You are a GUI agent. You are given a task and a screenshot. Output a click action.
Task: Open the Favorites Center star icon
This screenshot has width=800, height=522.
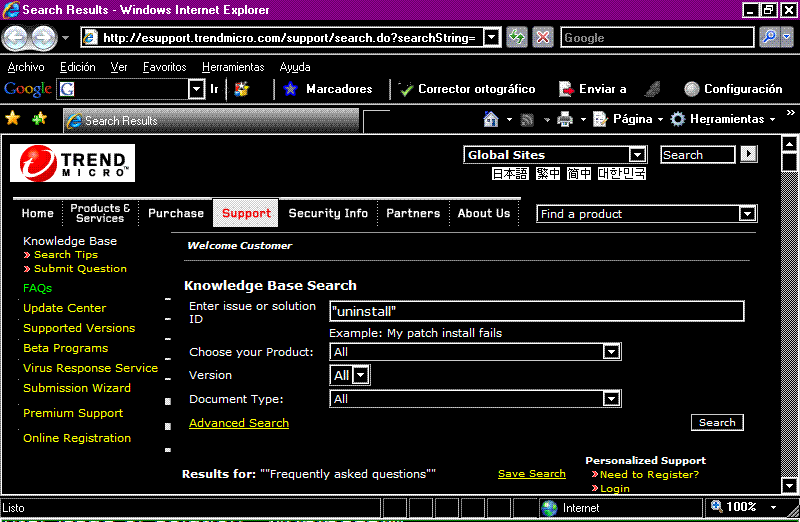pos(12,119)
